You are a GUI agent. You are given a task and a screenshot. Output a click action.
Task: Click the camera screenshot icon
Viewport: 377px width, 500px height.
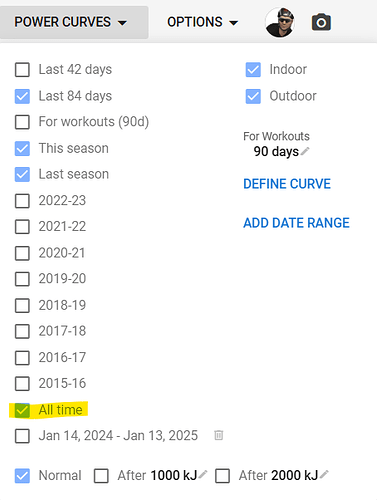pos(321,23)
